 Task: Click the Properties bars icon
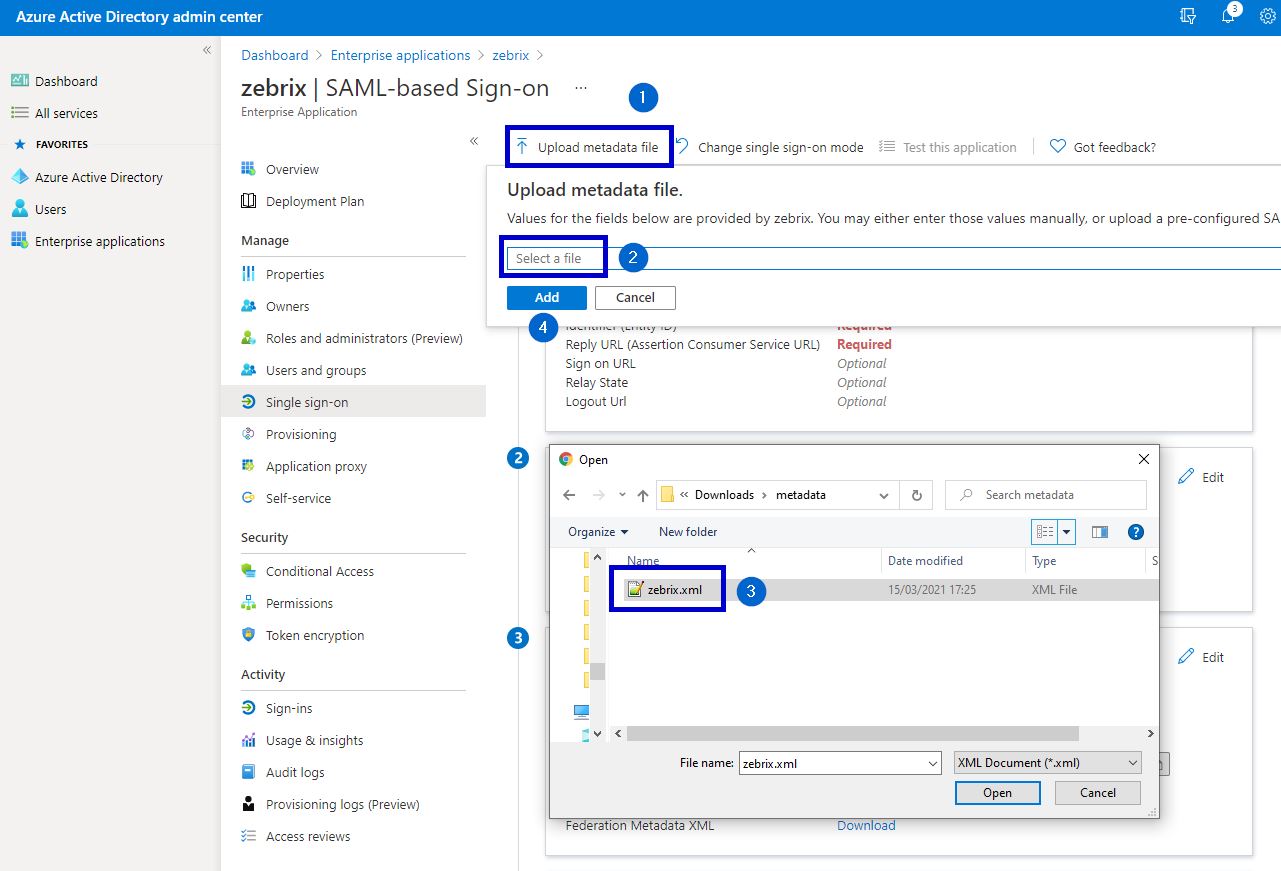point(249,274)
